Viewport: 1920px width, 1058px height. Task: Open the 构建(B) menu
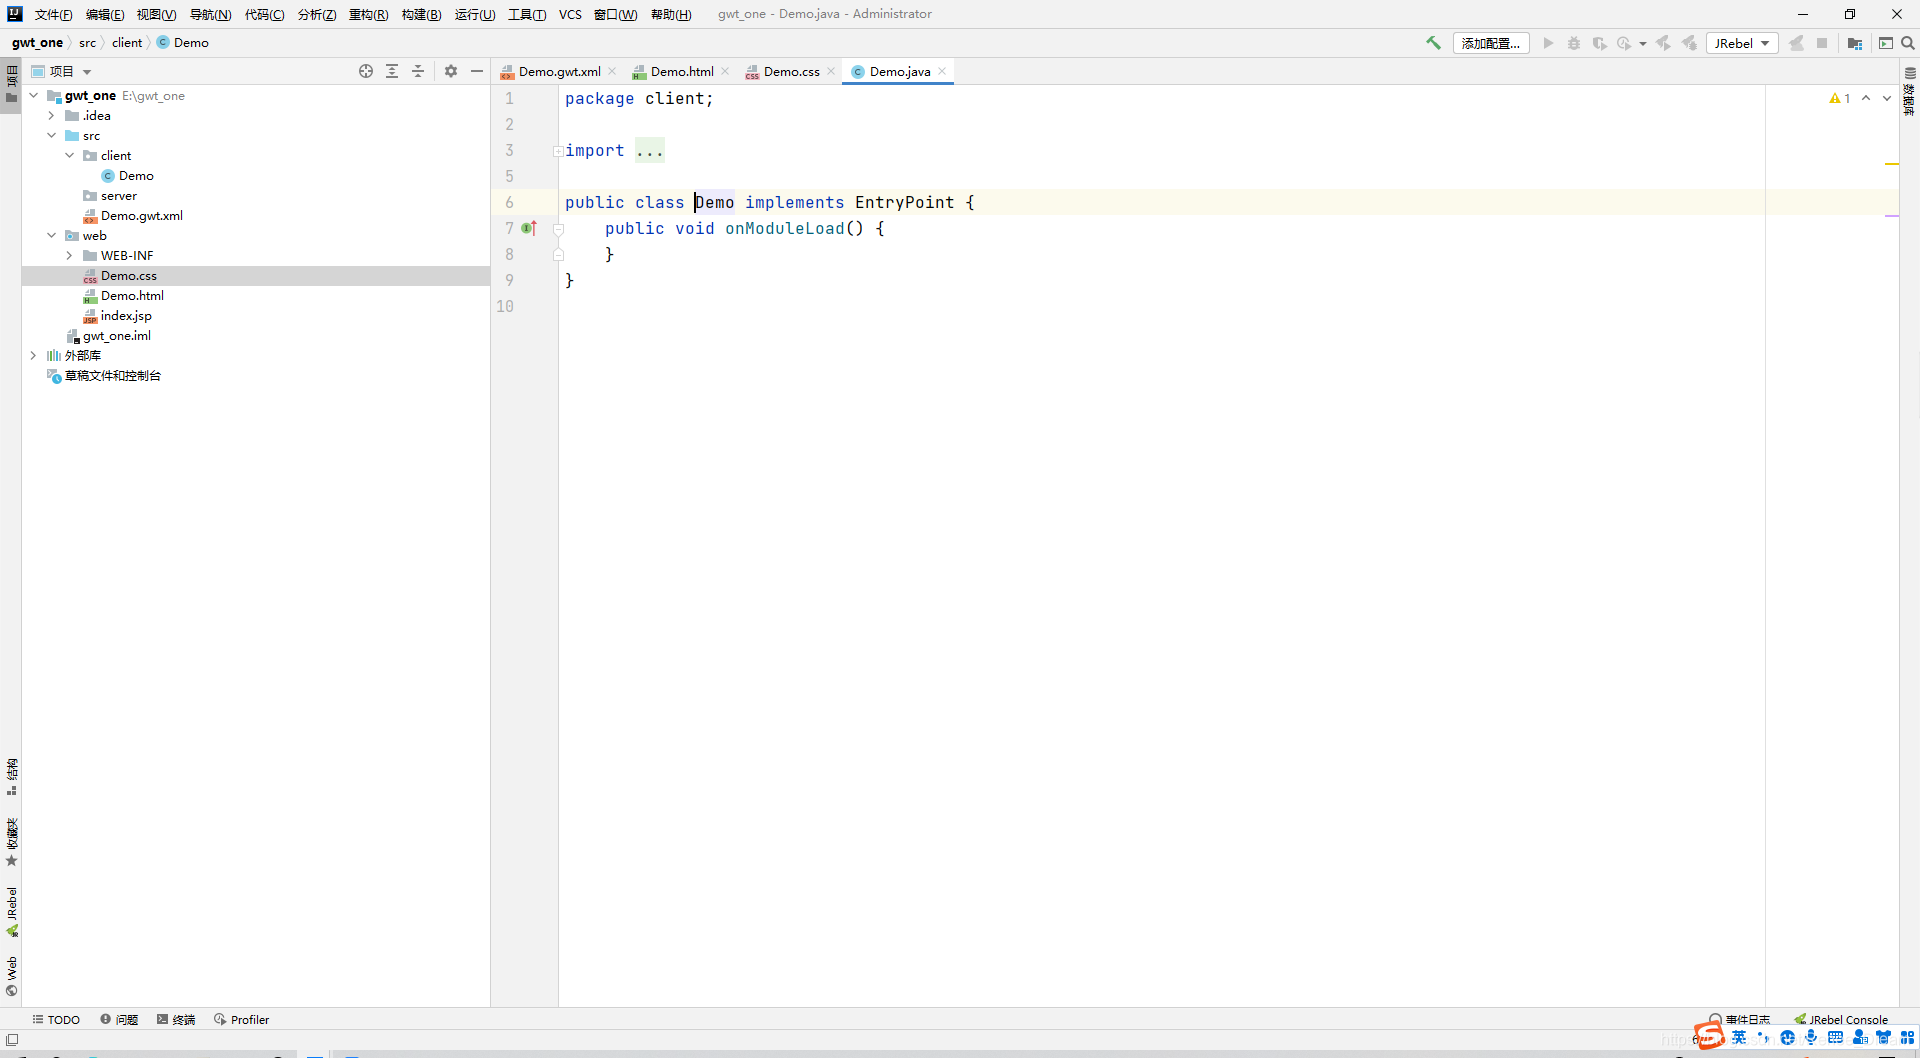coord(421,14)
